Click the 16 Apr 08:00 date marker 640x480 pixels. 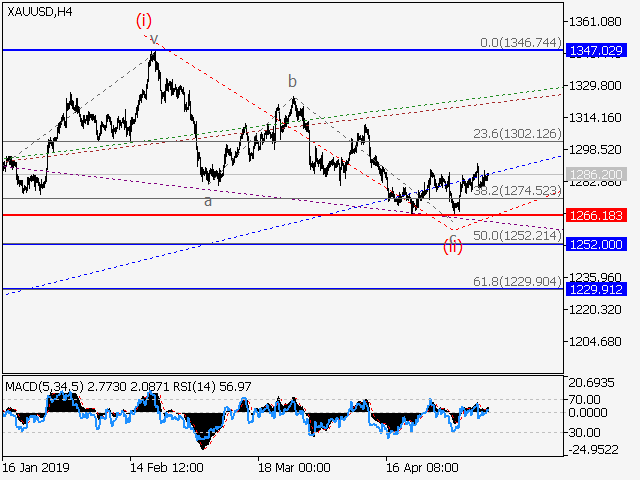(x=422, y=467)
